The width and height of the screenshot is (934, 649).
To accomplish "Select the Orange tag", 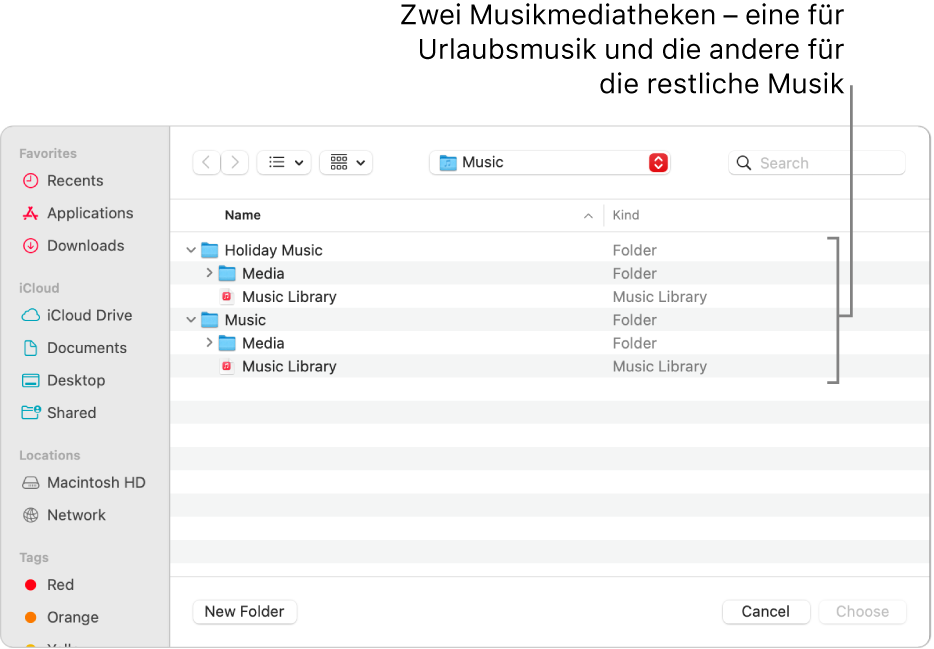I will click(61, 617).
